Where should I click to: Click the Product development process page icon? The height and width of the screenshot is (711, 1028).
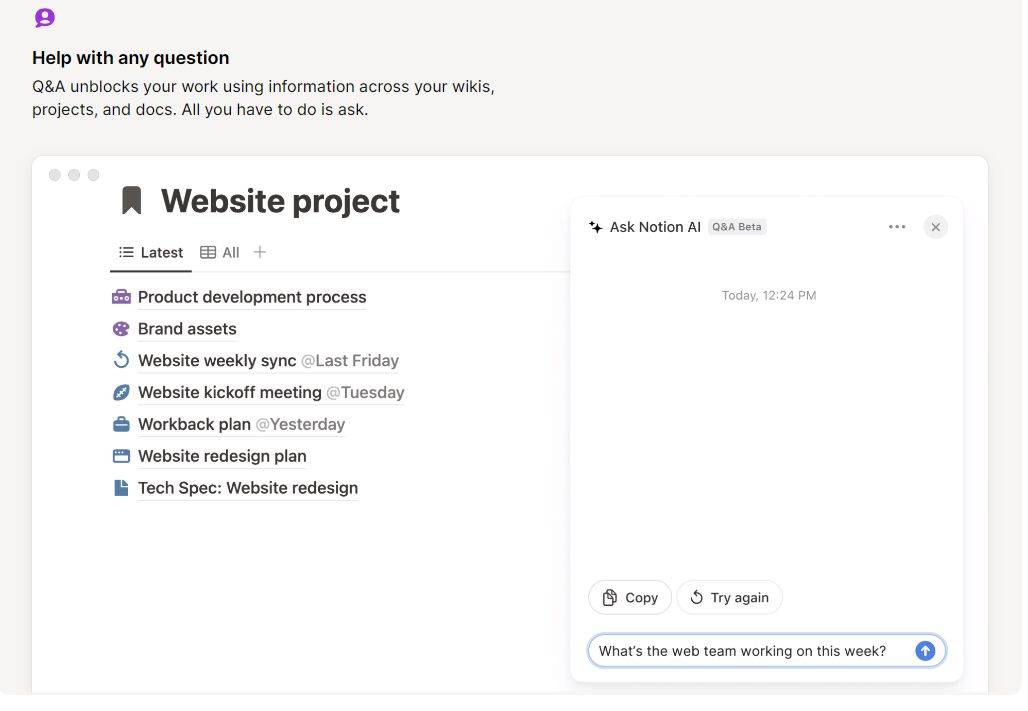tap(121, 297)
